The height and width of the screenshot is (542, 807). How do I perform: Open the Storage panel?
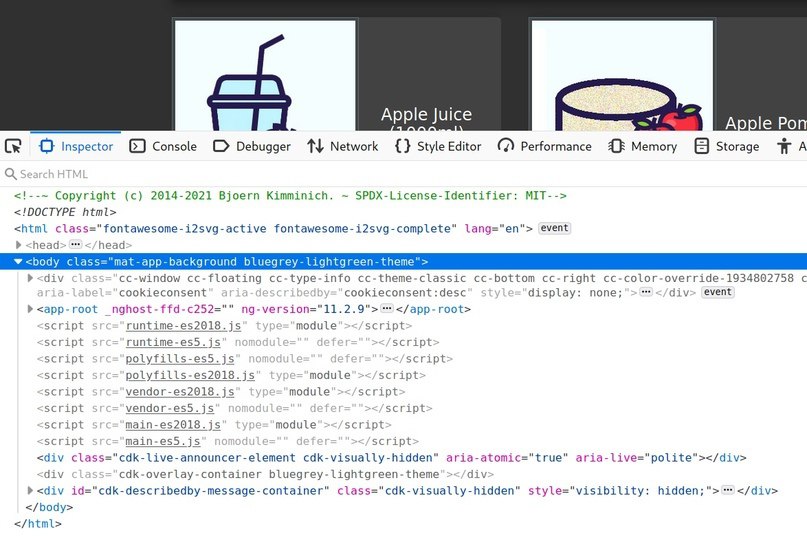click(727, 146)
